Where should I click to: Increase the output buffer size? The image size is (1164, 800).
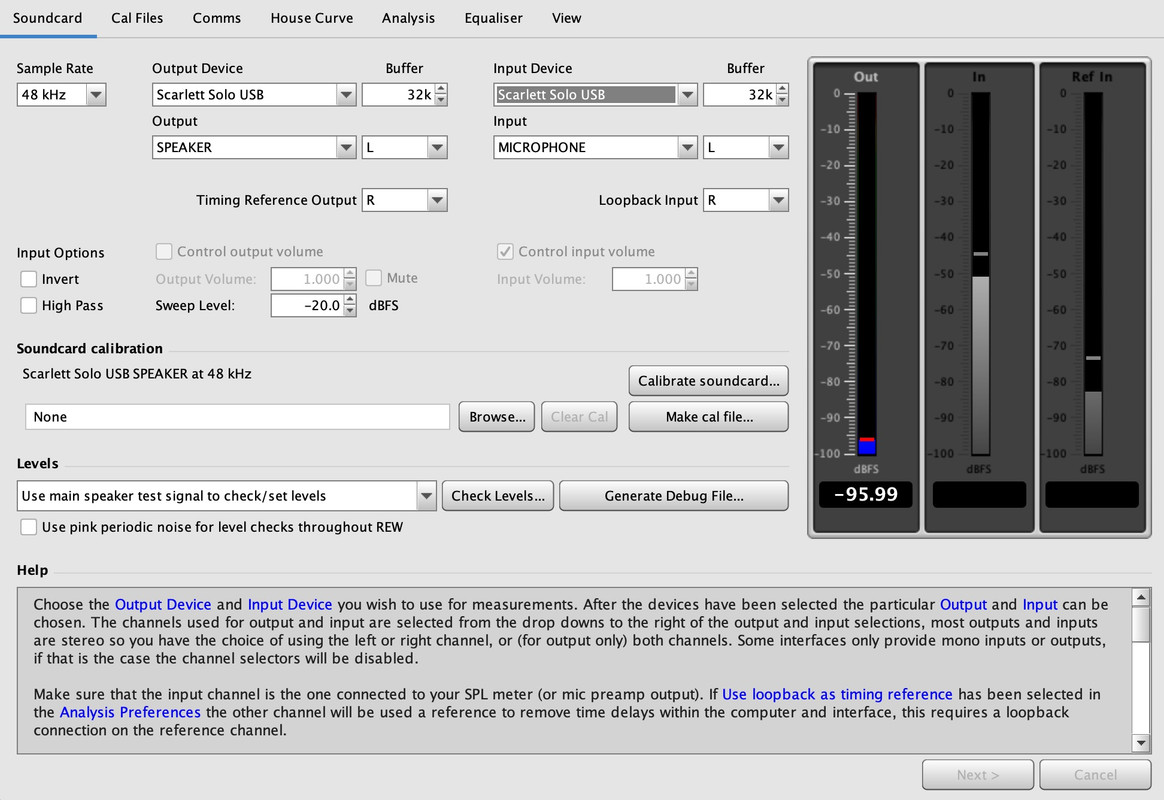[442, 89]
